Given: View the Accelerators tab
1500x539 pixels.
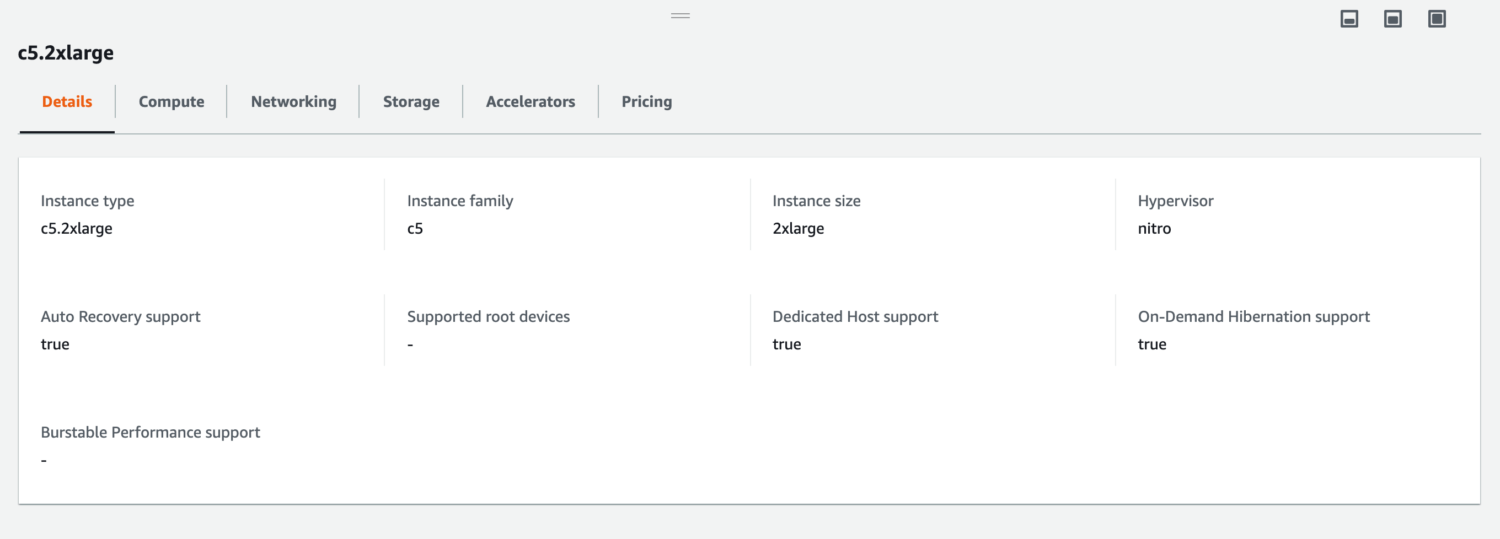Looking at the screenshot, I should click(x=530, y=102).
